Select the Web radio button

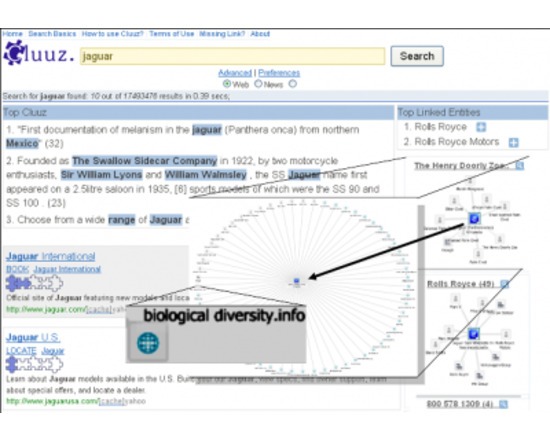(x=227, y=84)
